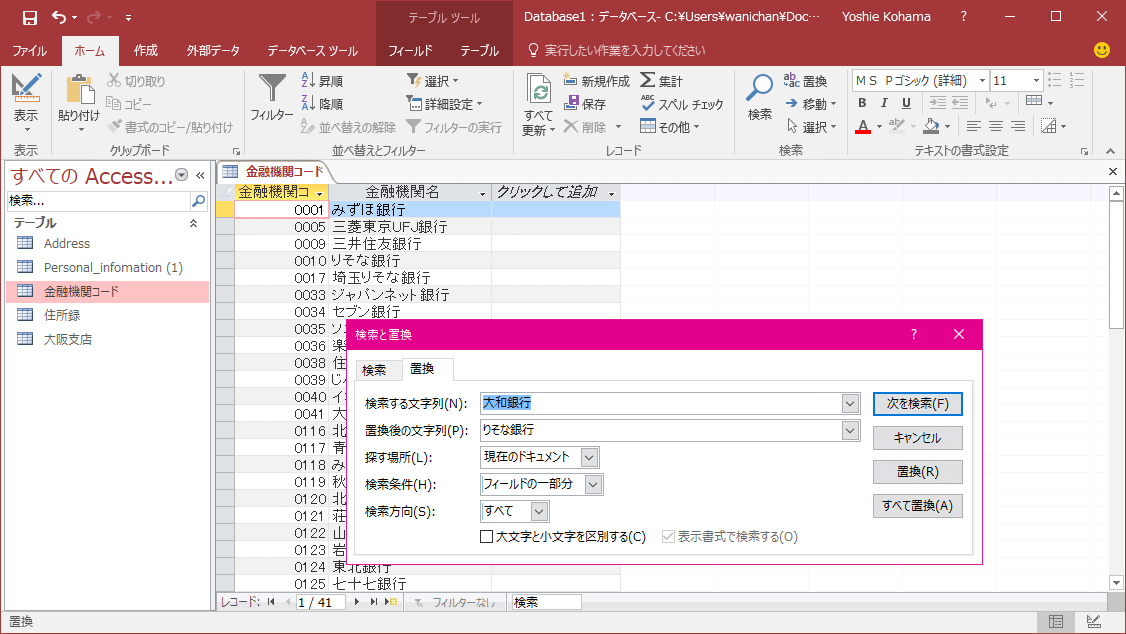Click the Undo arrow icon

[59, 17]
